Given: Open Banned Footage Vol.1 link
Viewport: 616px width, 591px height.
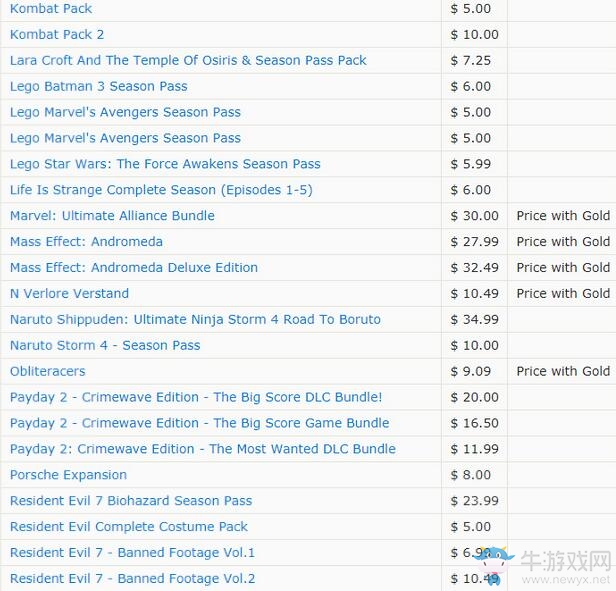Looking at the screenshot, I should tap(132, 553).
